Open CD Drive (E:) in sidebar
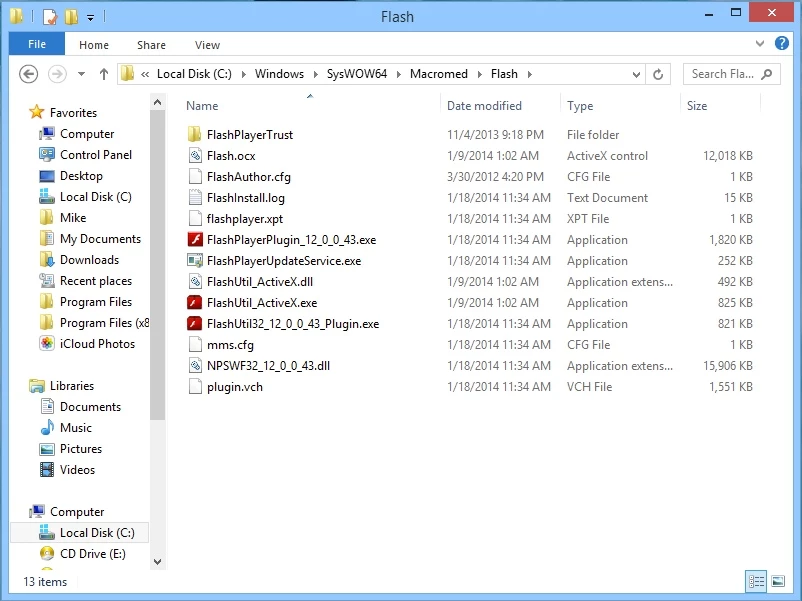 93,553
